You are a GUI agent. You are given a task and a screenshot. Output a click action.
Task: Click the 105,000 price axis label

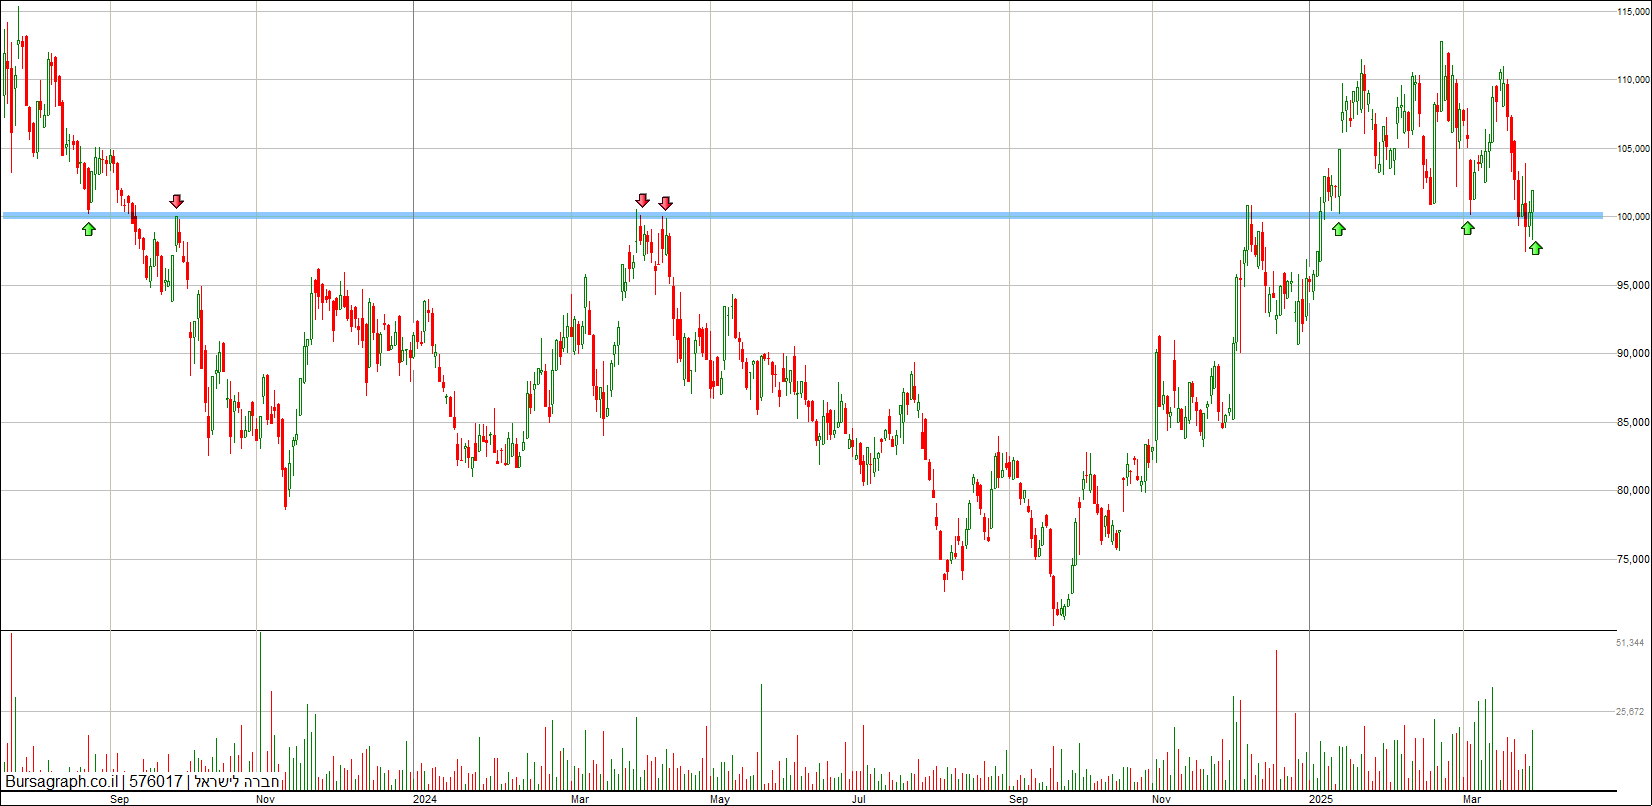pyautogui.click(x=1633, y=149)
